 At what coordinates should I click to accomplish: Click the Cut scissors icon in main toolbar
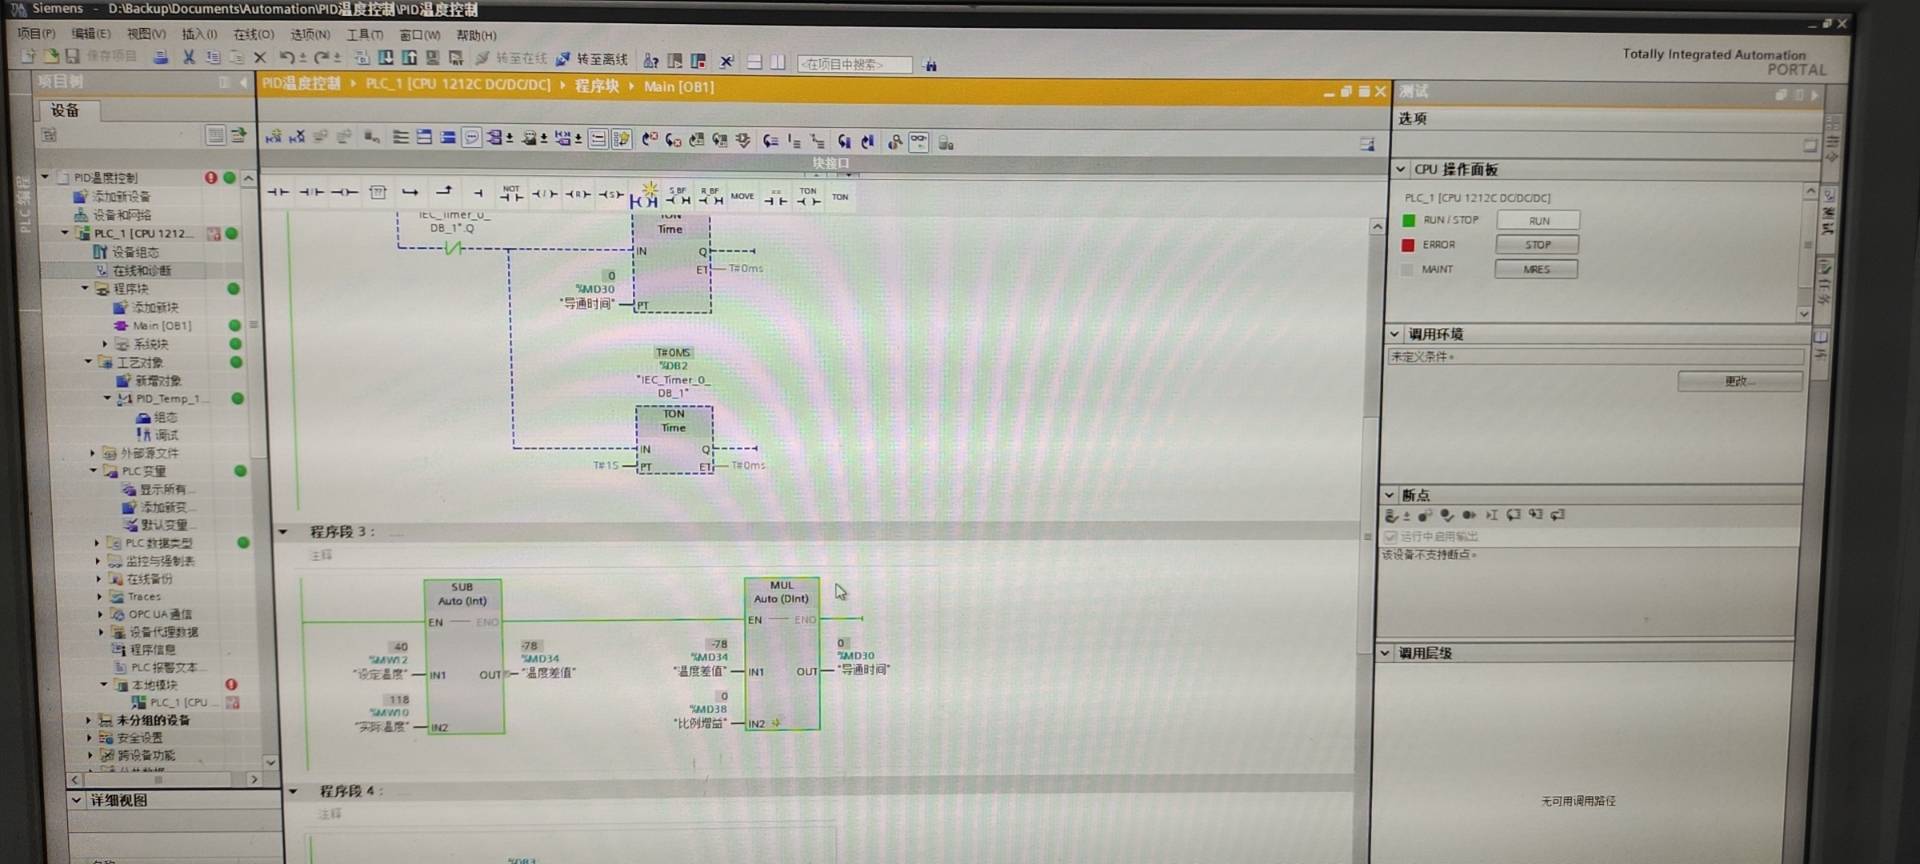(x=188, y=57)
